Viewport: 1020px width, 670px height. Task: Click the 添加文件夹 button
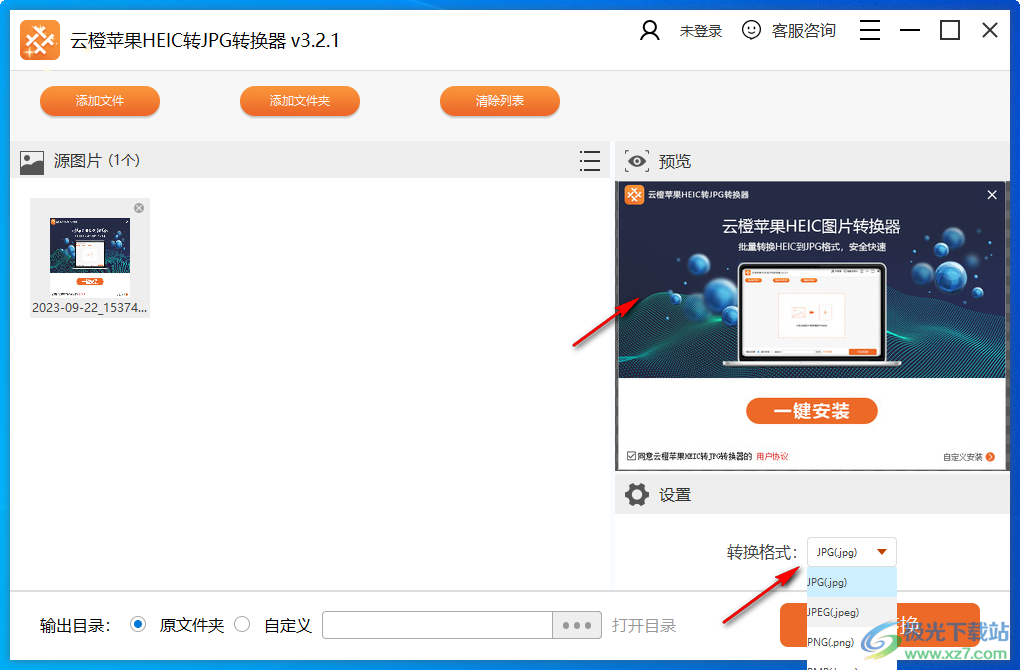tap(300, 101)
